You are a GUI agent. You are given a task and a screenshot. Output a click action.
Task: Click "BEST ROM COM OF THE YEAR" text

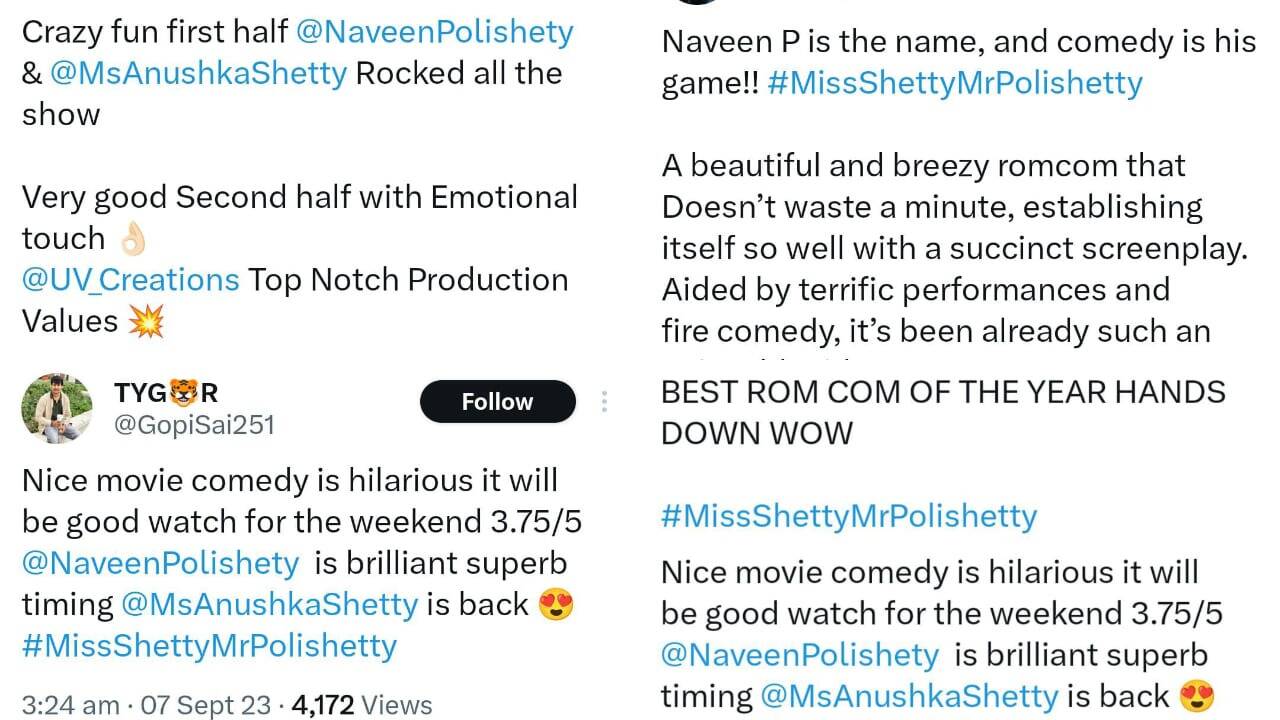coord(942,392)
